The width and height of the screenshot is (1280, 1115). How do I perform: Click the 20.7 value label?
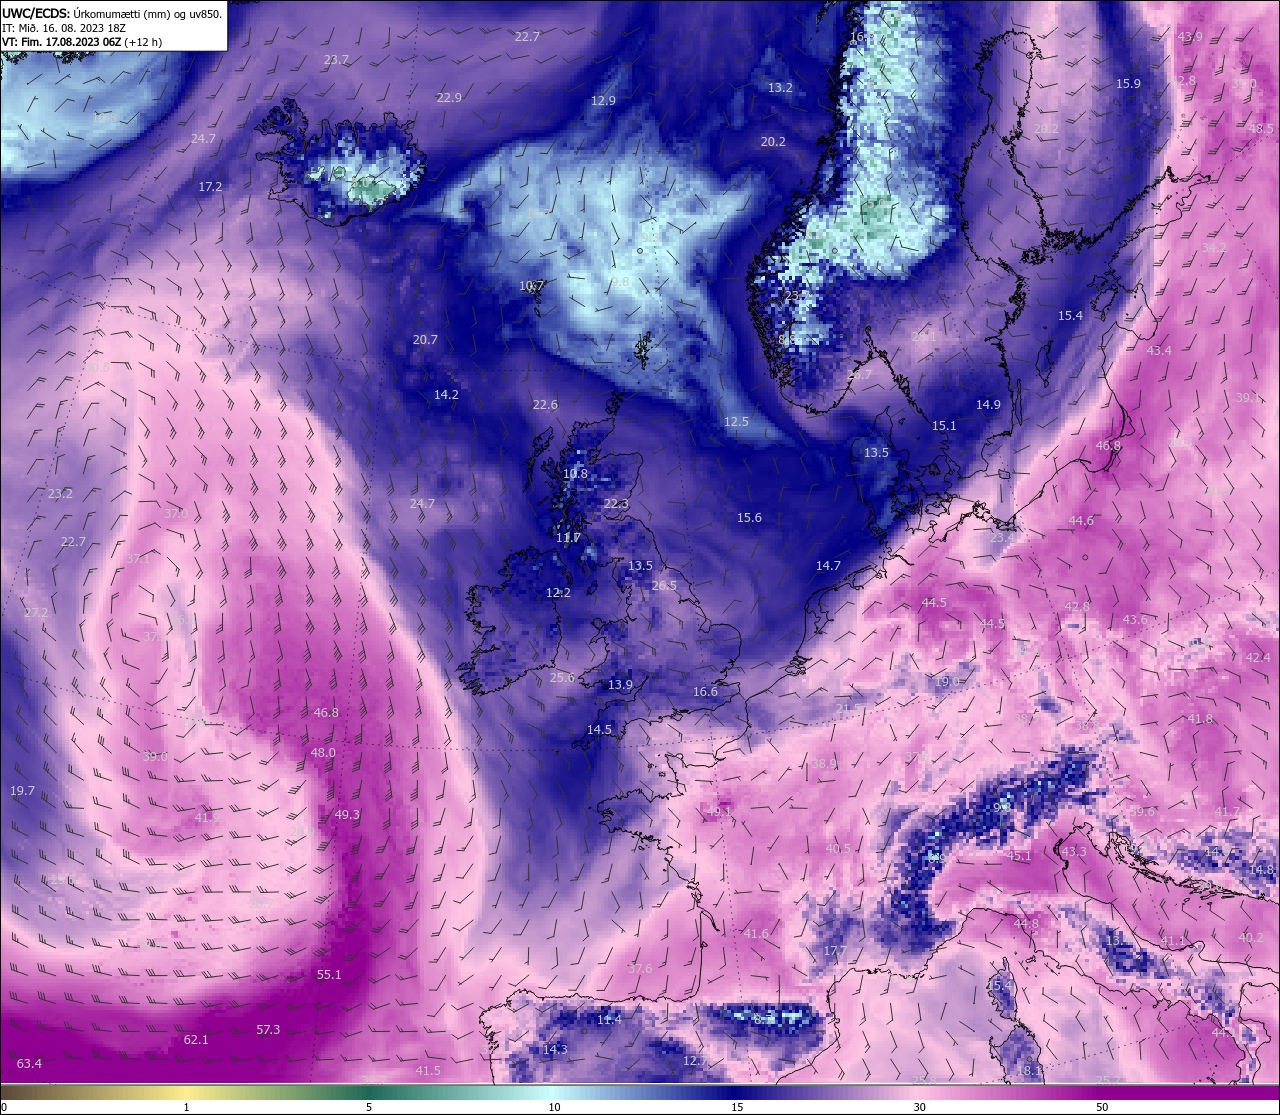point(425,340)
